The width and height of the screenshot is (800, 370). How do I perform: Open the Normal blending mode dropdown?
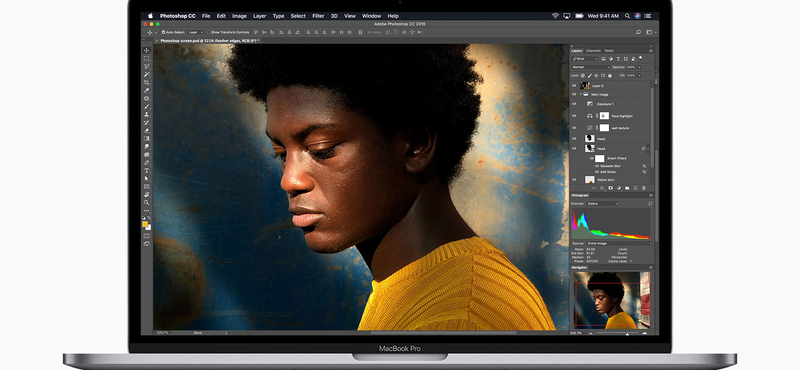[591, 67]
